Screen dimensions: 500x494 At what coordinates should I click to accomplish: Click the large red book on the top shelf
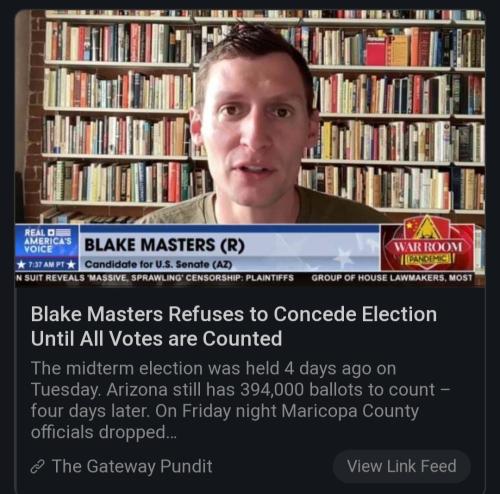376,52
